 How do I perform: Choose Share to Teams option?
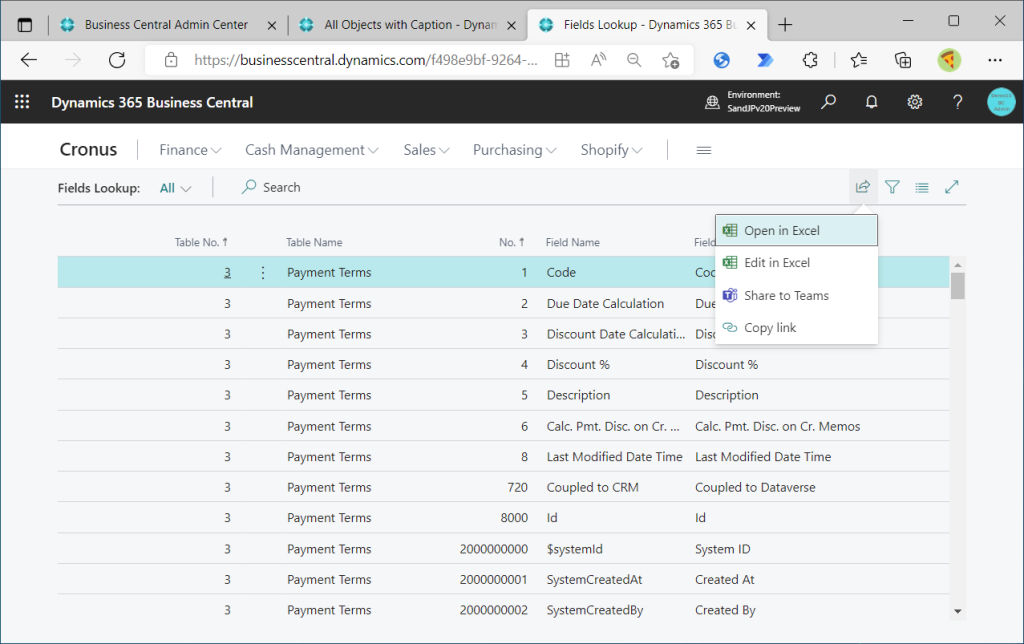pos(785,296)
